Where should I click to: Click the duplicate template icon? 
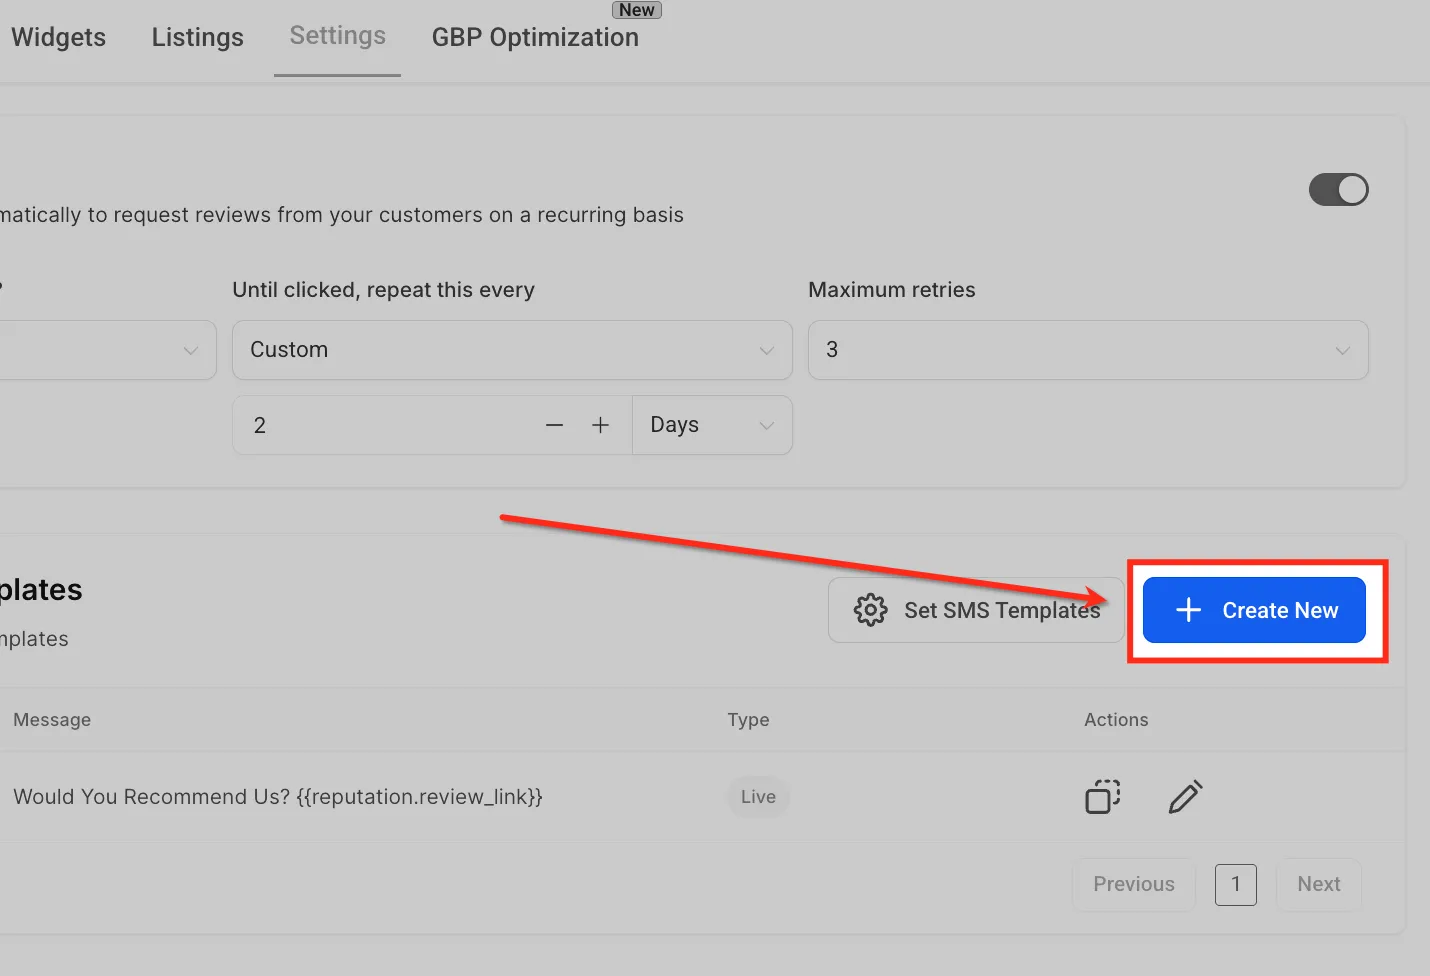point(1103,797)
